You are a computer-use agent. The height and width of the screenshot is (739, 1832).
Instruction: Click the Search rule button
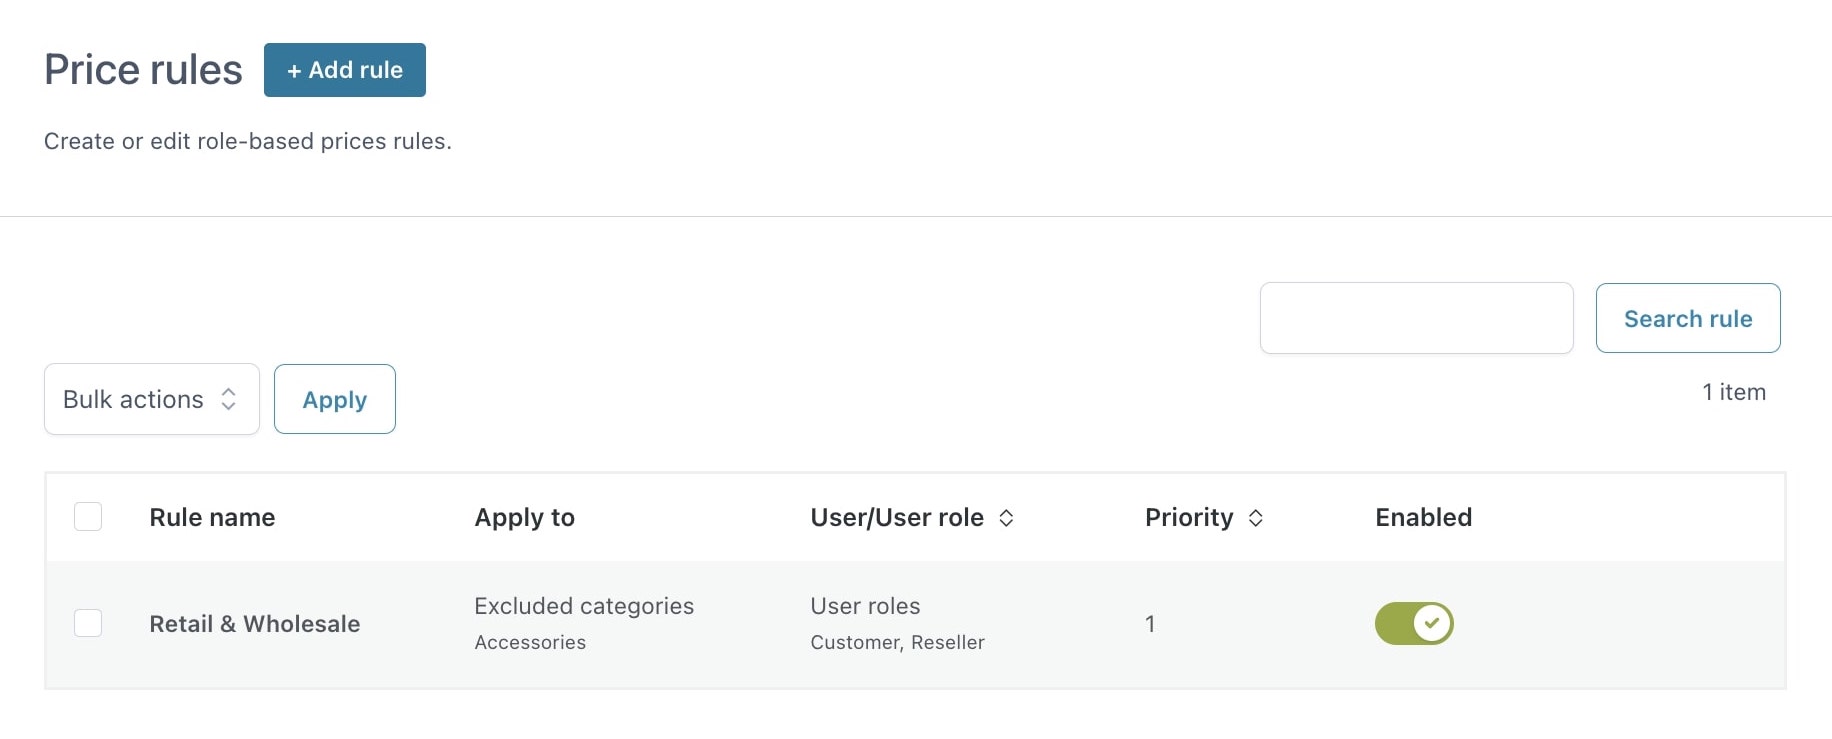(x=1688, y=318)
